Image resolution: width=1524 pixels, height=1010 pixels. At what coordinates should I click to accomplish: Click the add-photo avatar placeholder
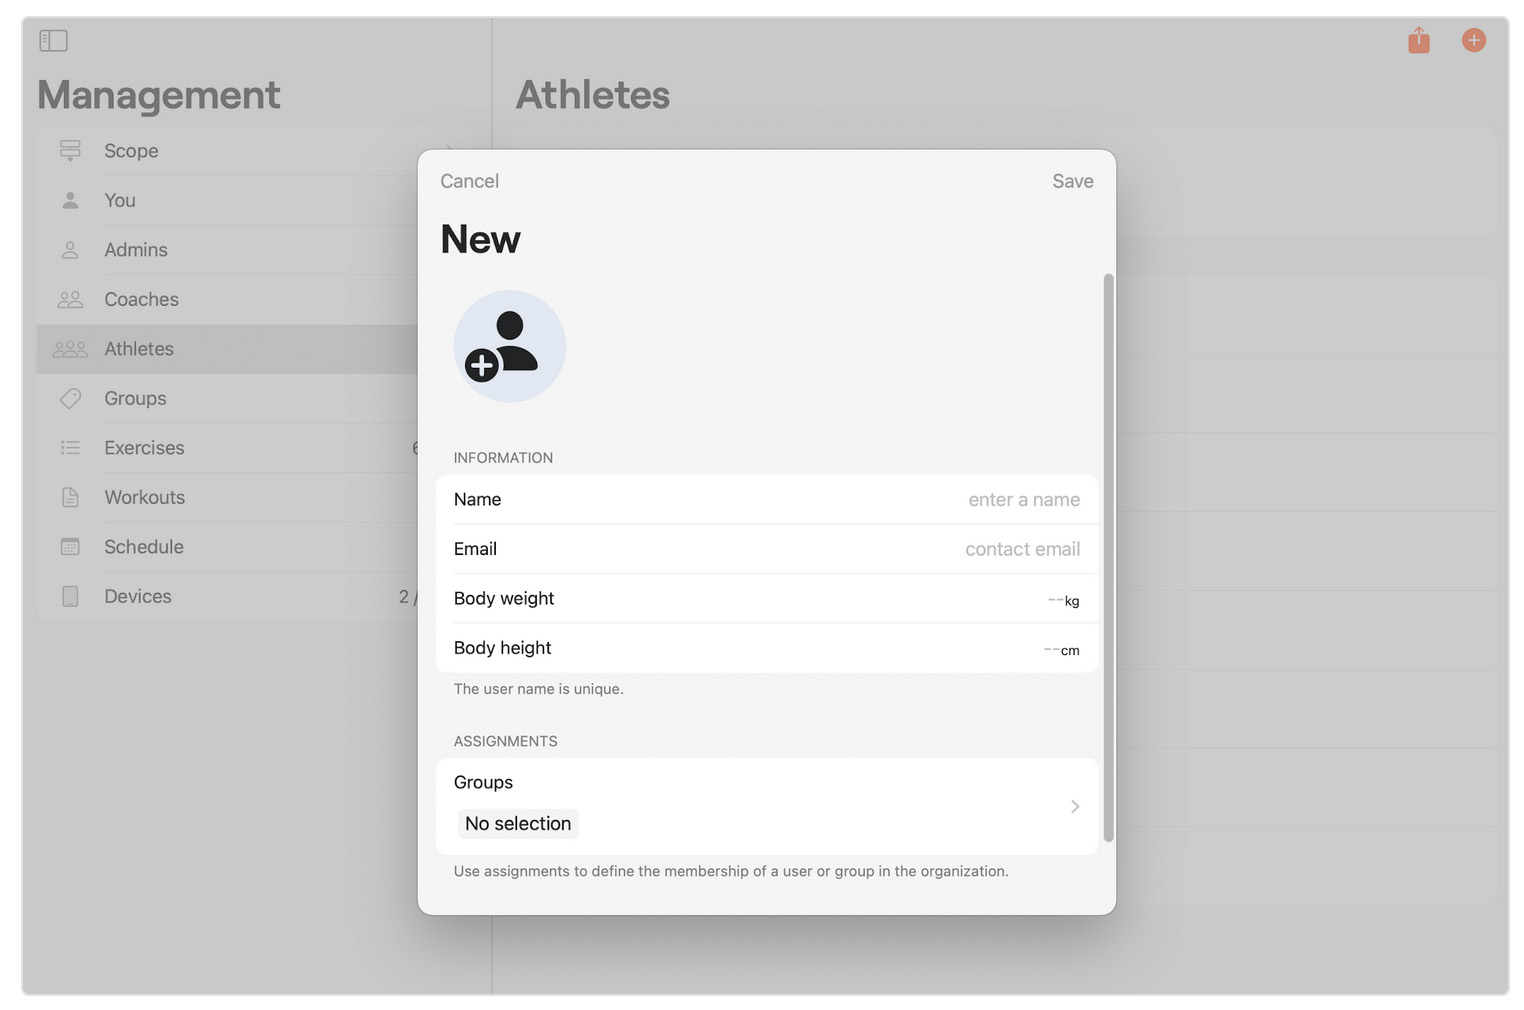coord(510,346)
